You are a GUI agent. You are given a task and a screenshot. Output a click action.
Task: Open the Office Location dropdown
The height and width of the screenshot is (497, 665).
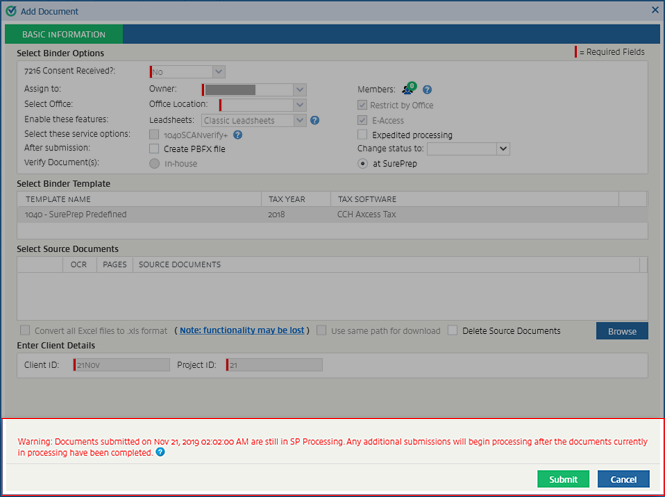click(x=299, y=105)
